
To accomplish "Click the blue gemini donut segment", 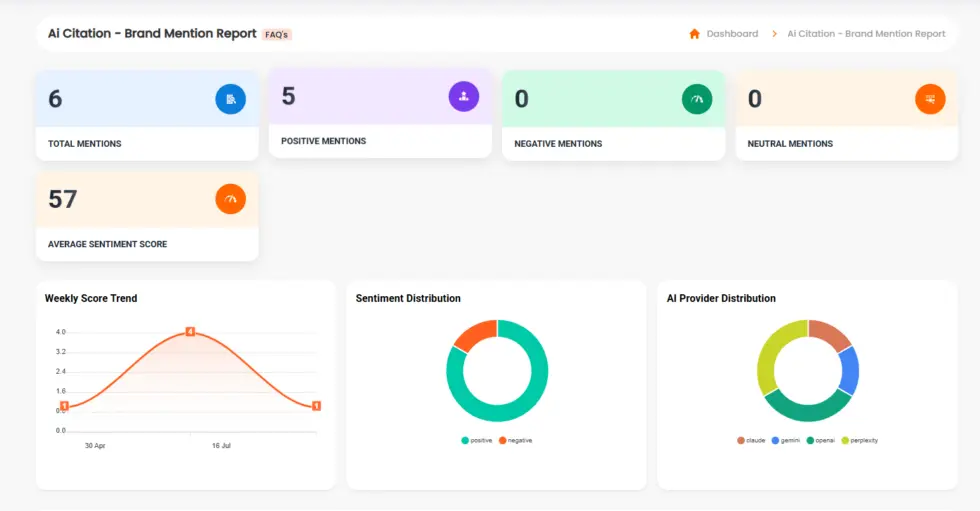I will pos(849,370).
